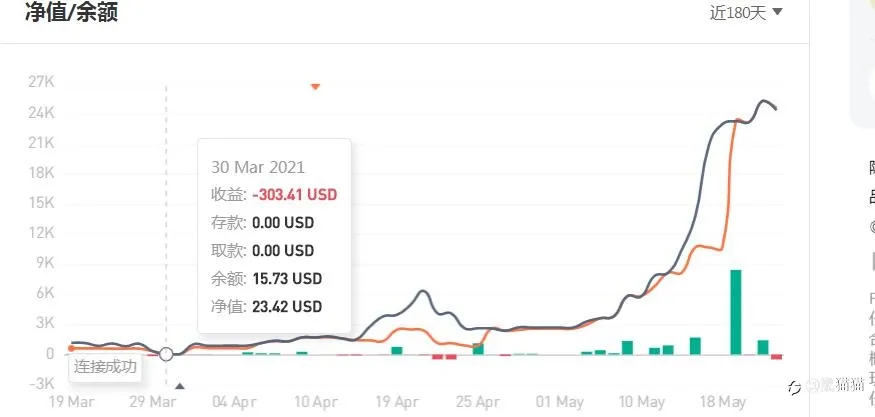The width and height of the screenshot is (875, 417).
Task: Click the dark net-value curve peak near 24K
Action: pyautogui.click(x=764, y=101)
